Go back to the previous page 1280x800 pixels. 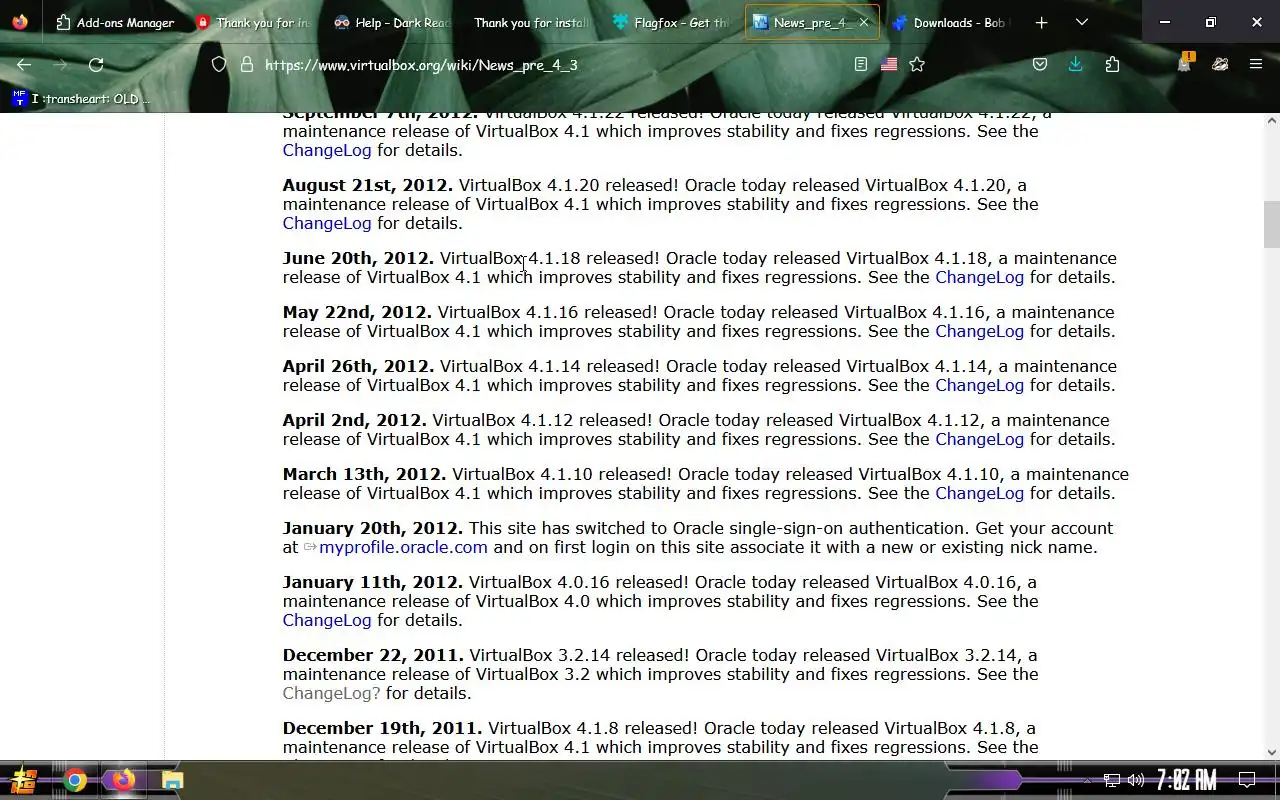click(24, 65)
